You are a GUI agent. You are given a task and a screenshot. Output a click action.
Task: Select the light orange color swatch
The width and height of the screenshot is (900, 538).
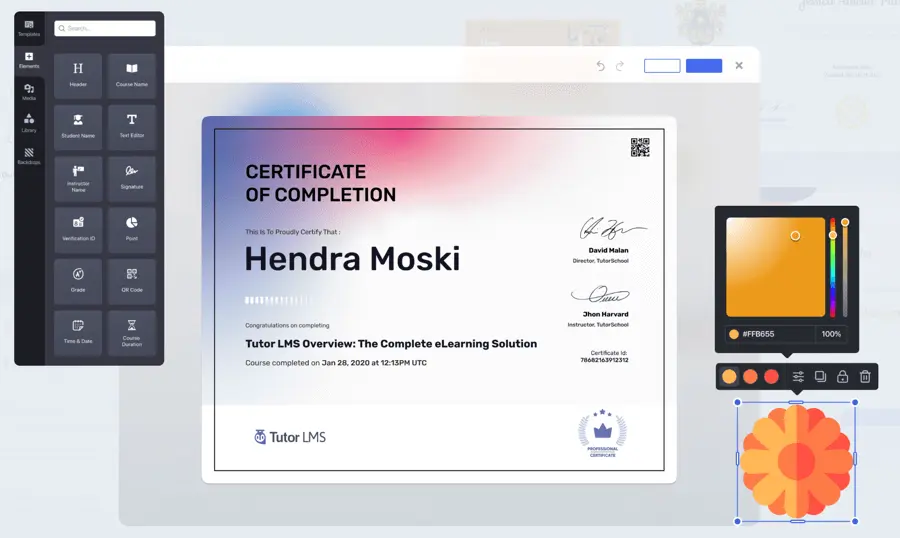click(729, 377)
